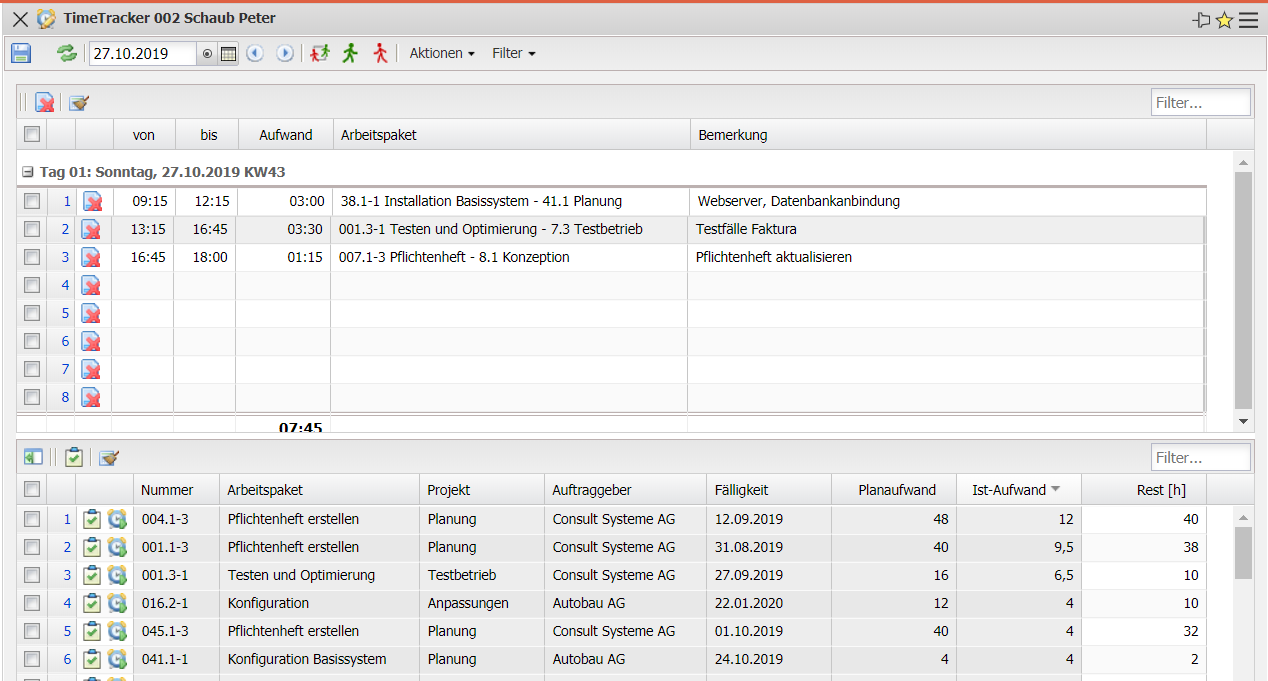Delete row 2 time entry
Image resolution: width=1268 pixels, height=681 pixels.
91,230
